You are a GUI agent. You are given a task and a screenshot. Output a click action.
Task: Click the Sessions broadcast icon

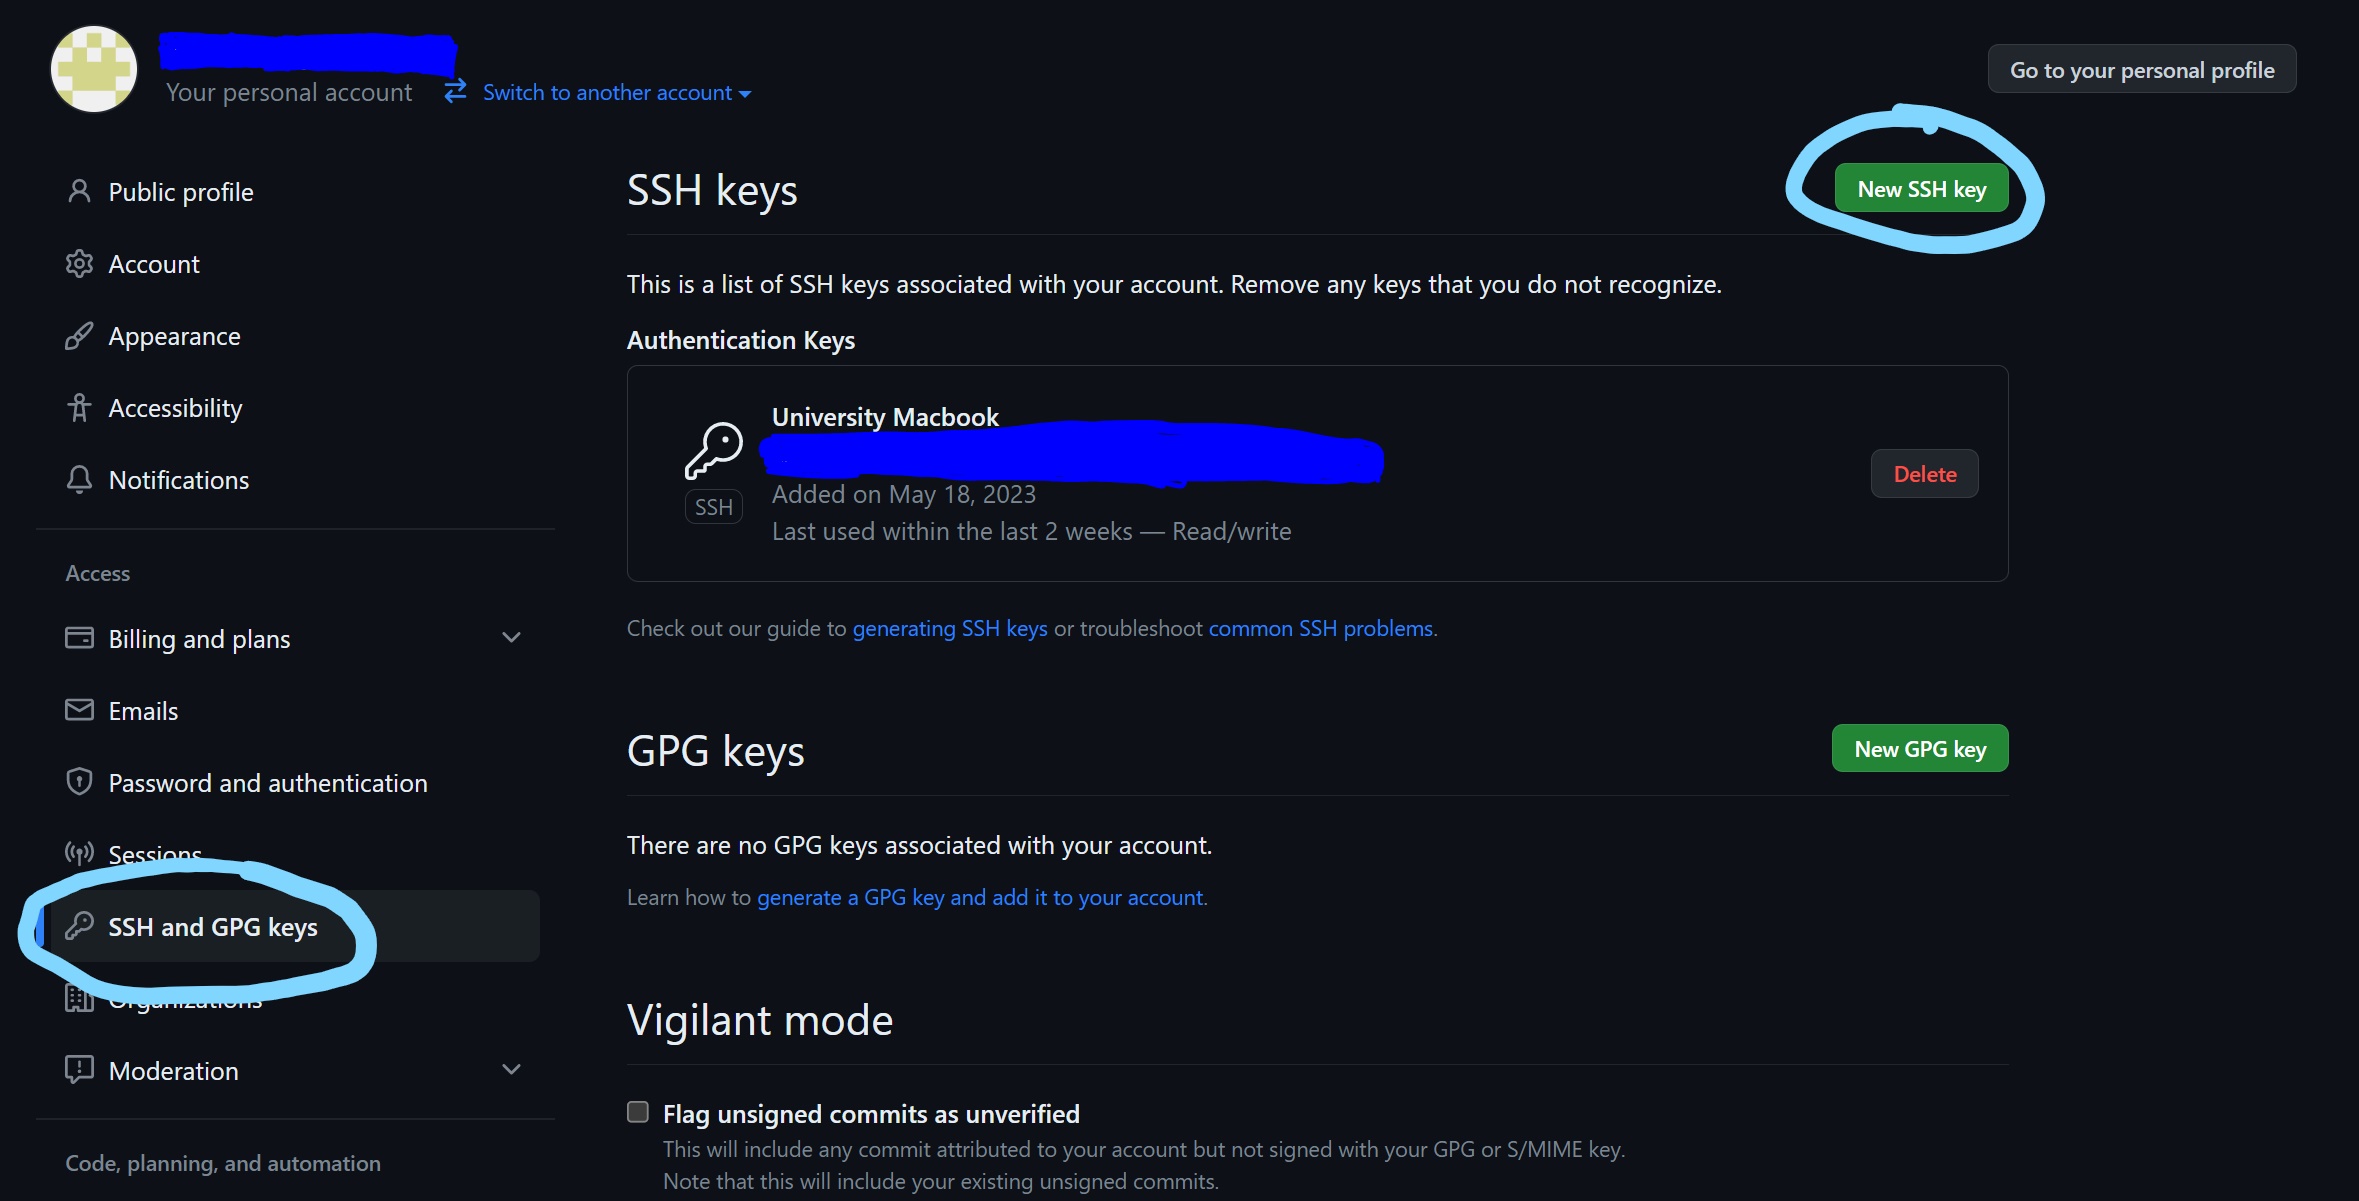coord(79,854)
